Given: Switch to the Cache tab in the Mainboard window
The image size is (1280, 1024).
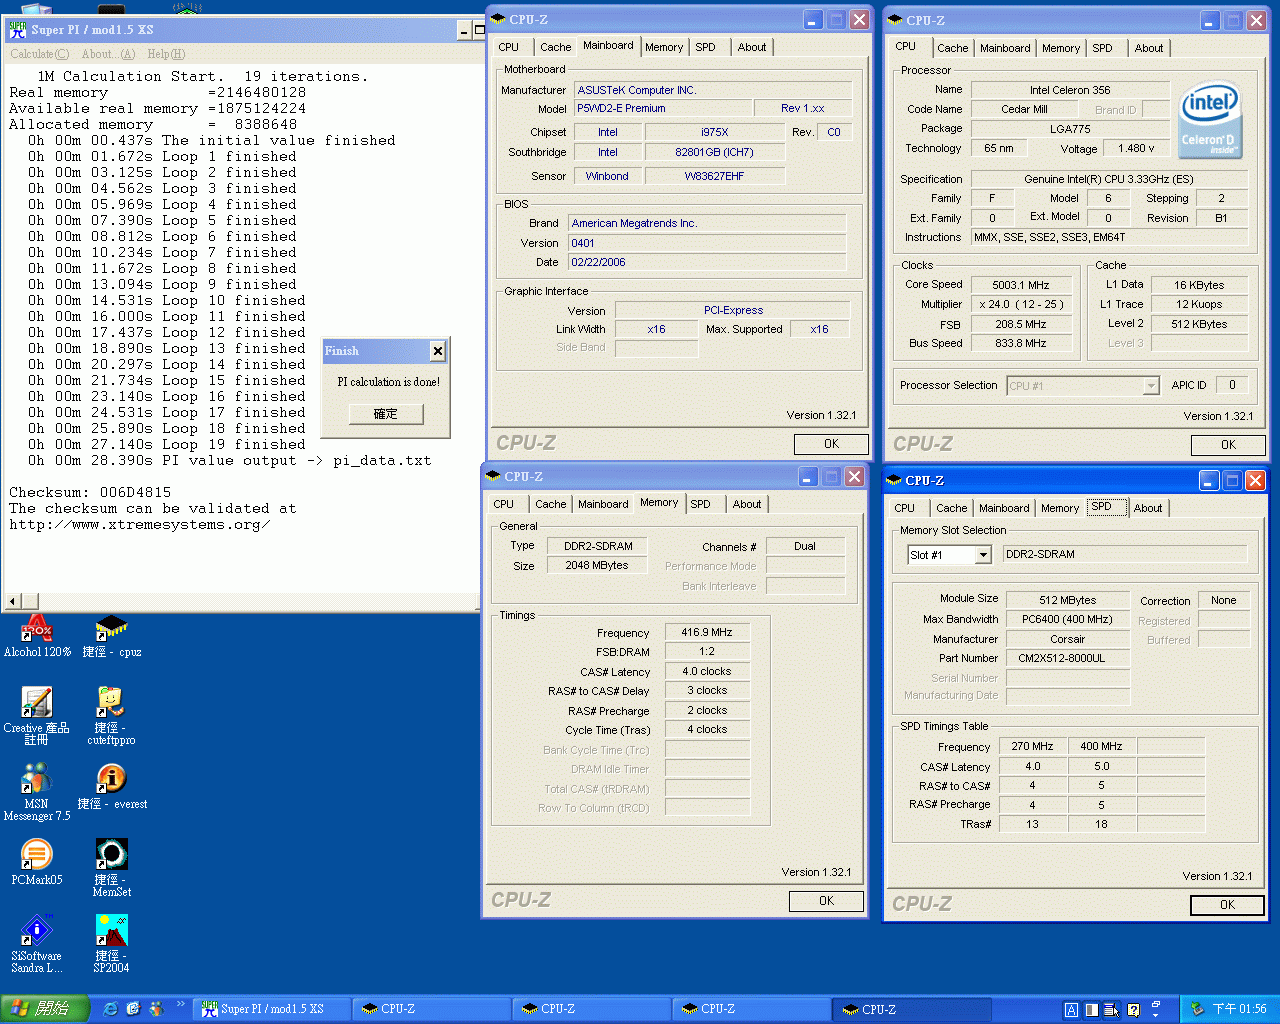Looking at the screenshot, I should 556,47.
